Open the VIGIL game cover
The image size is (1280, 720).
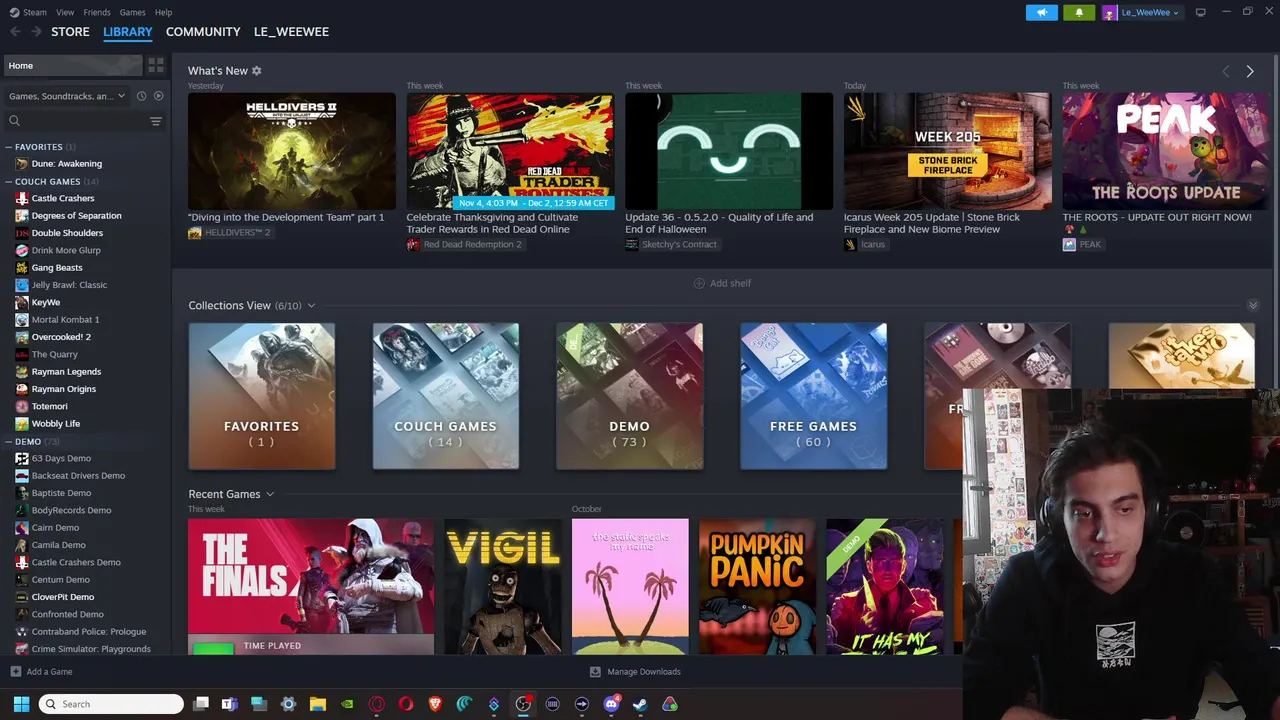pyautogui.click(x=503, y=586)
